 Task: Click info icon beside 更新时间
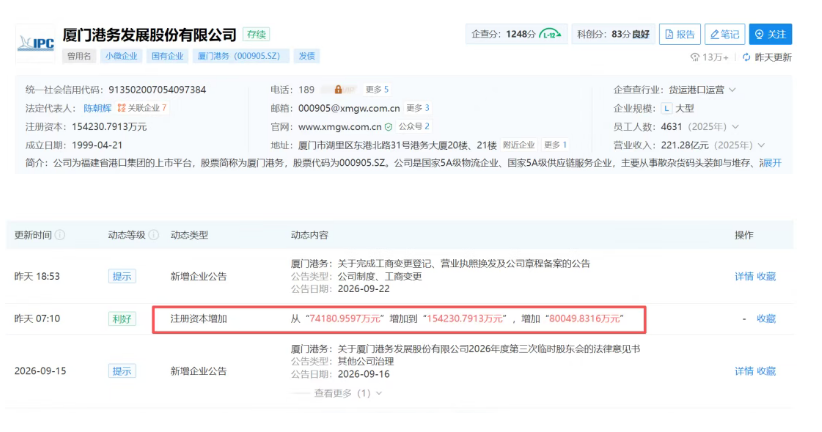pyautogui.click(x=60, y=235)
